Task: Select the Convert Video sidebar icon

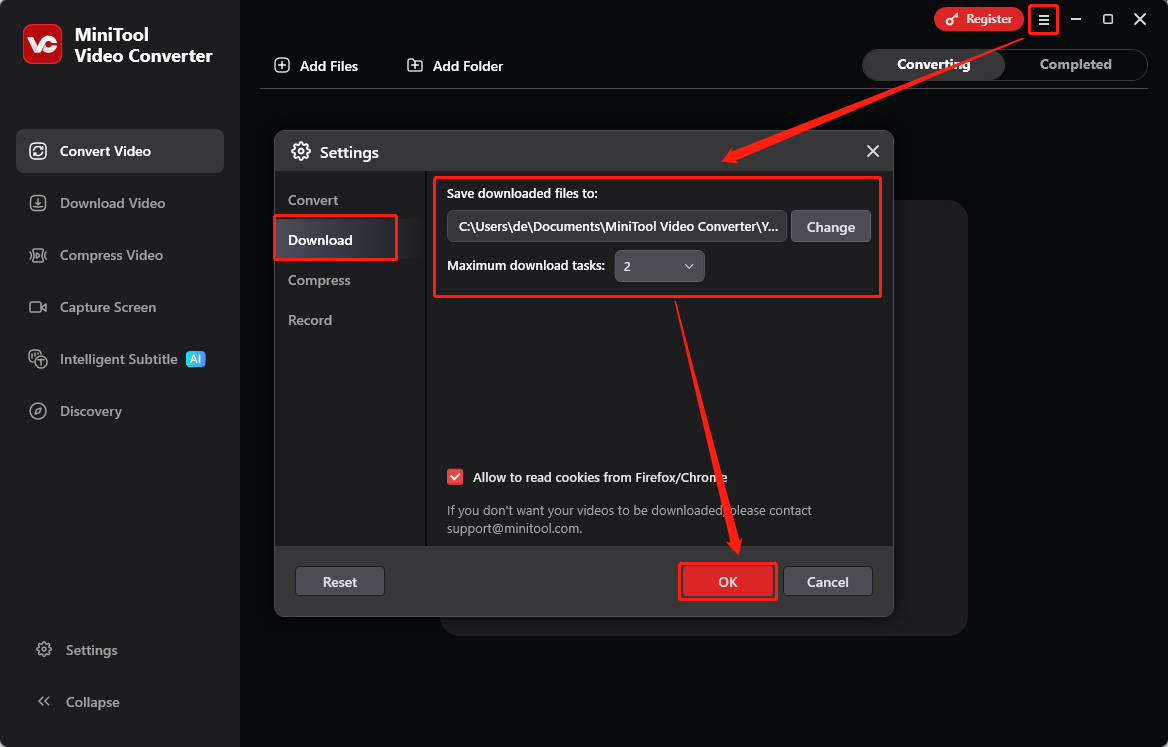Action: point(37,151)
